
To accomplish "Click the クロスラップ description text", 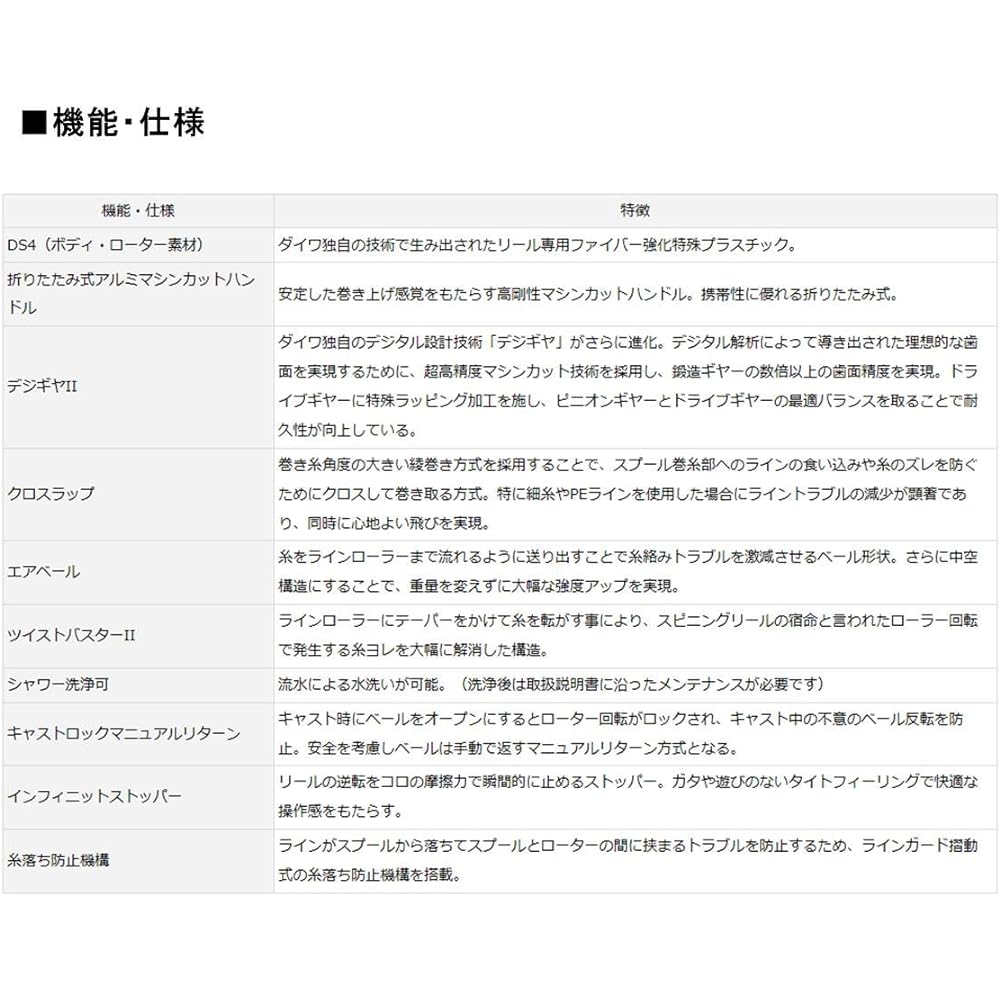I will [x=628, y=494].
